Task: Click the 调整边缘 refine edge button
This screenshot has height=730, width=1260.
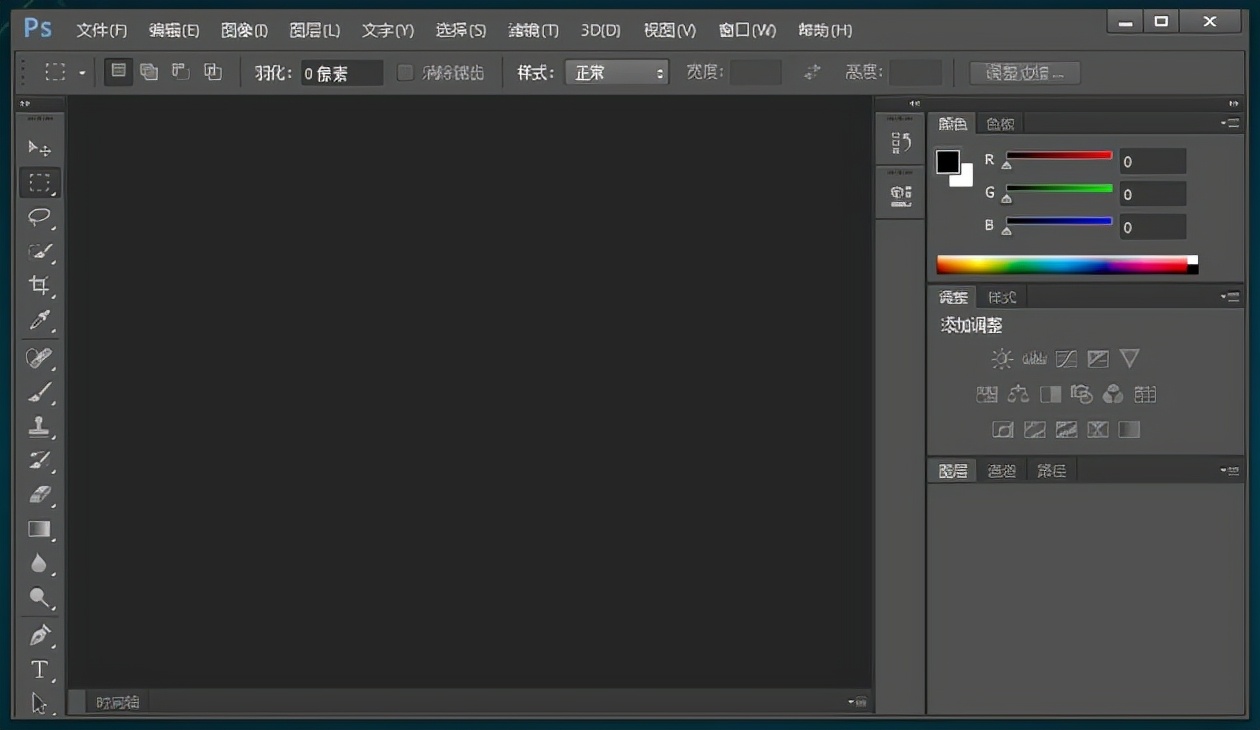Action: tap(1024, 72)
